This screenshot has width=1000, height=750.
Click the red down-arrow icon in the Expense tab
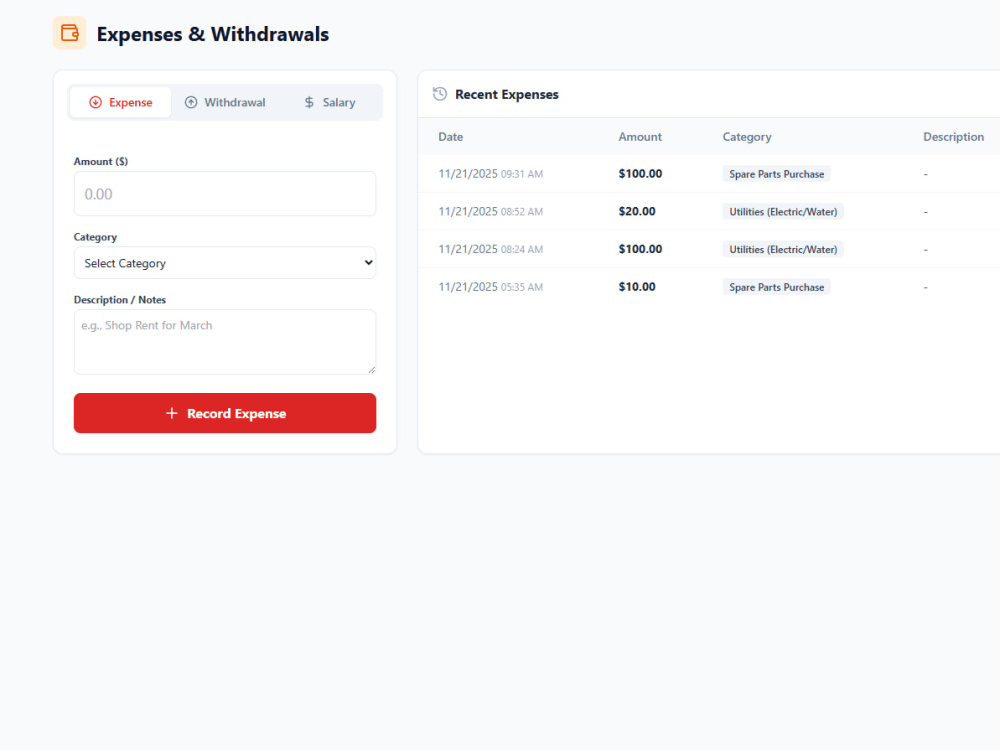[x=95, y=102]
